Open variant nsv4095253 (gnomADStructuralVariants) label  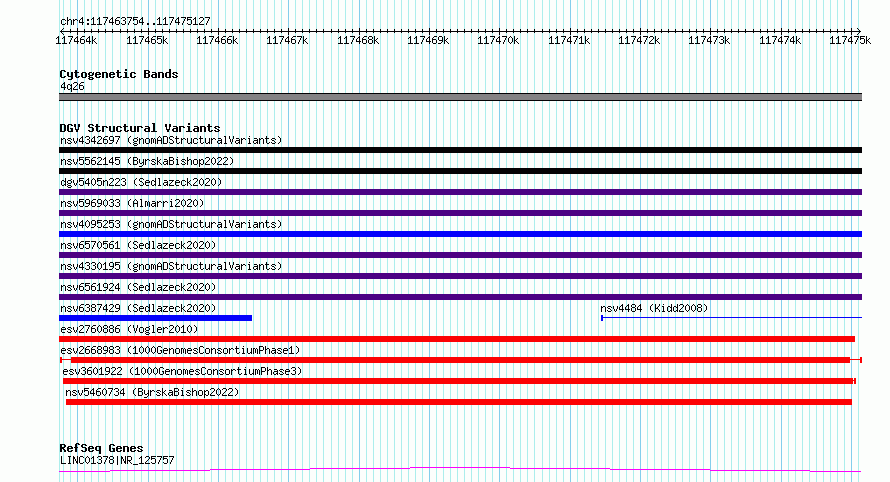click(x=171, y=224)
